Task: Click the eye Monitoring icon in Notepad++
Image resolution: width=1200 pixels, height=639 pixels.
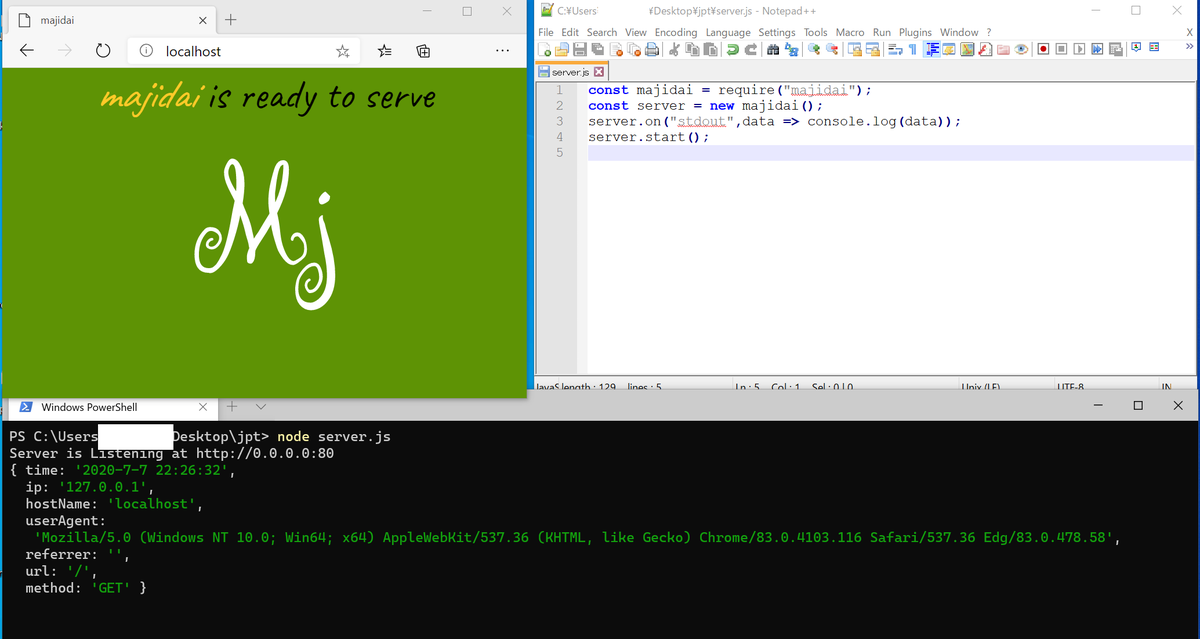Action: [x=1021, y=48]
